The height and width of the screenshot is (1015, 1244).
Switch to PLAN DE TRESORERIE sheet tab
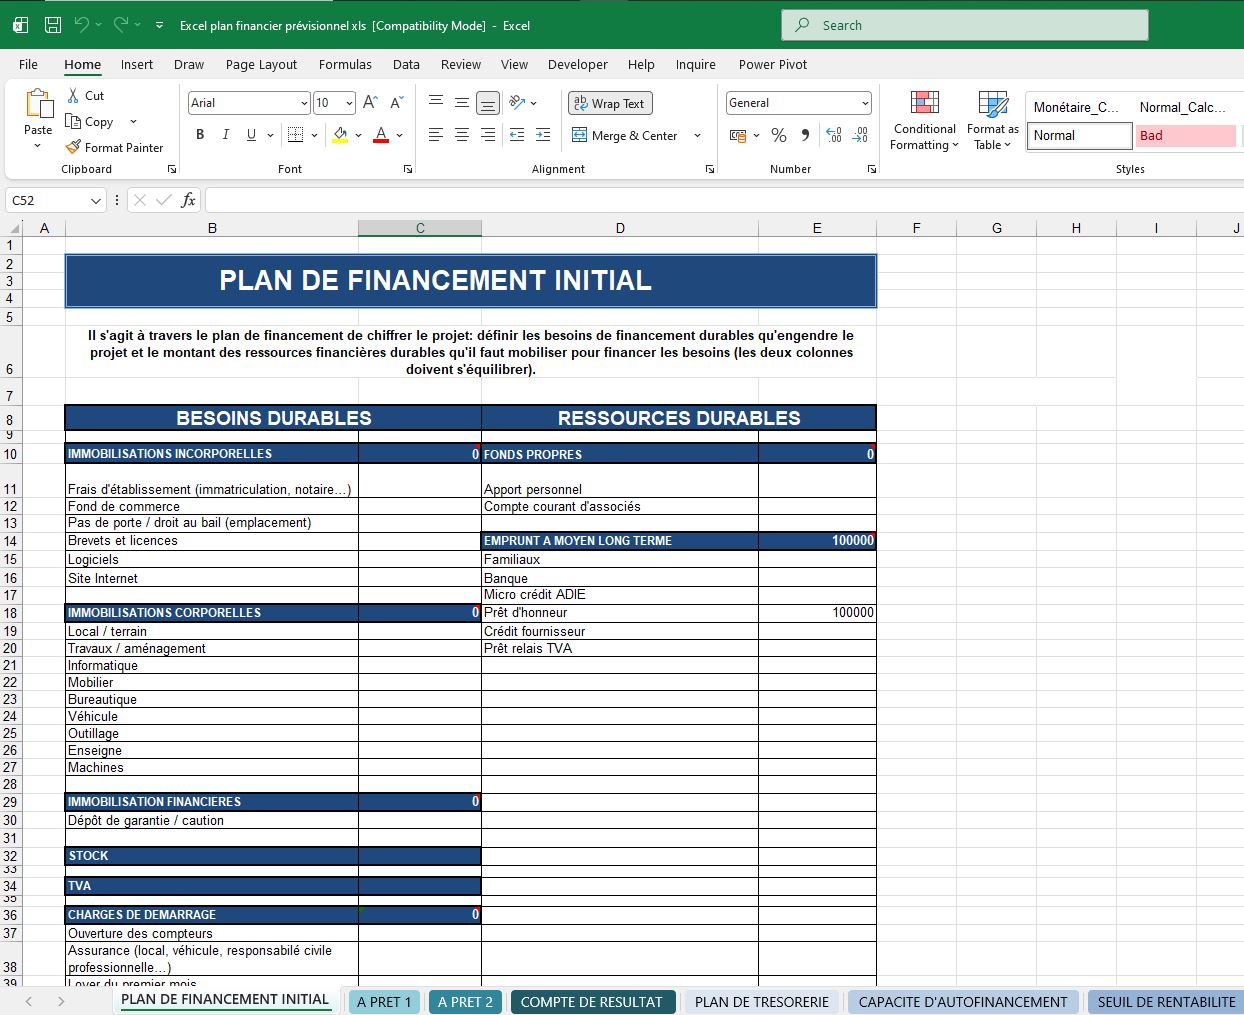pyautogui.click(x=762, y=1002)
